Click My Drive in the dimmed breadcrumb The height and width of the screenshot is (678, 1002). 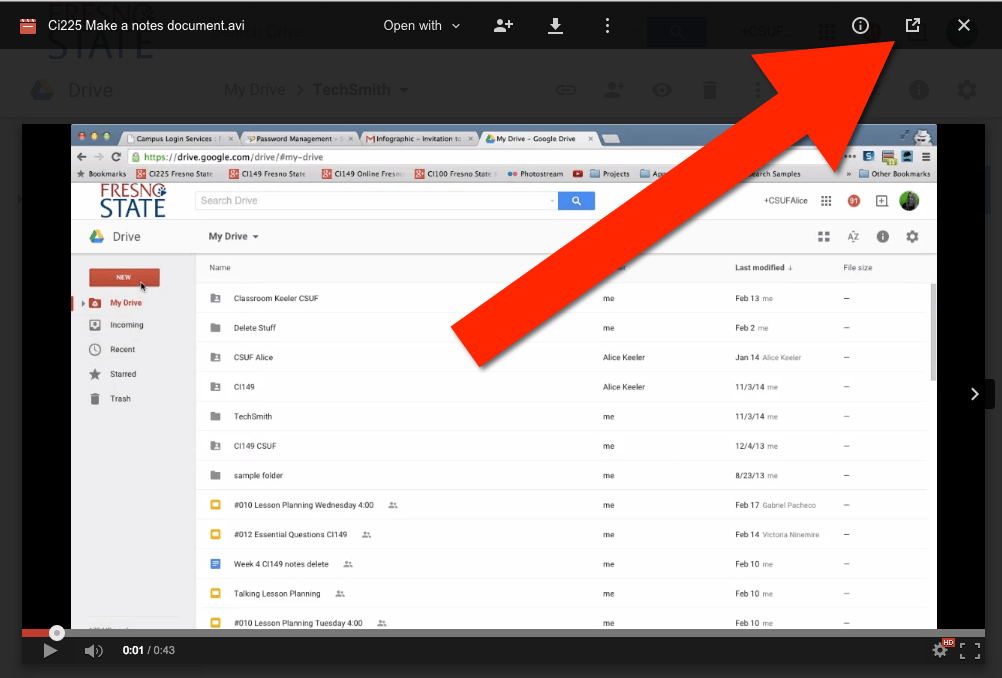click(x=254, y=90)
